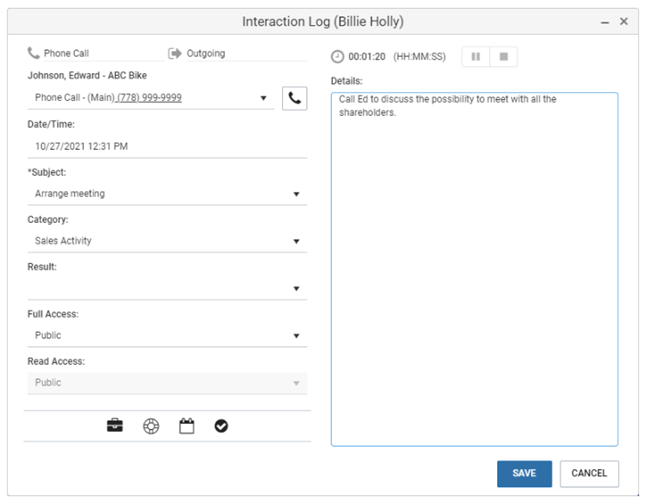Click the briefcase opportunity icon
The width and height of the screenshot is (646, 504).
coord(115,426)
